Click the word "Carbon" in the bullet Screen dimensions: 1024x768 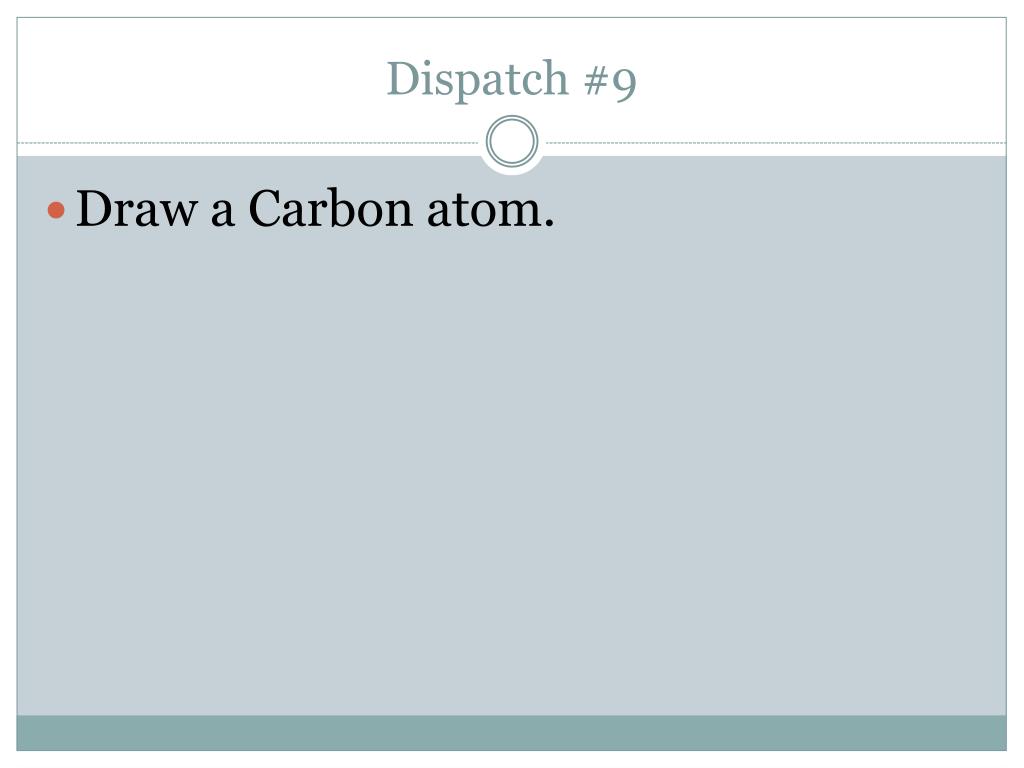pyautogui.click(x=330, y=209)
